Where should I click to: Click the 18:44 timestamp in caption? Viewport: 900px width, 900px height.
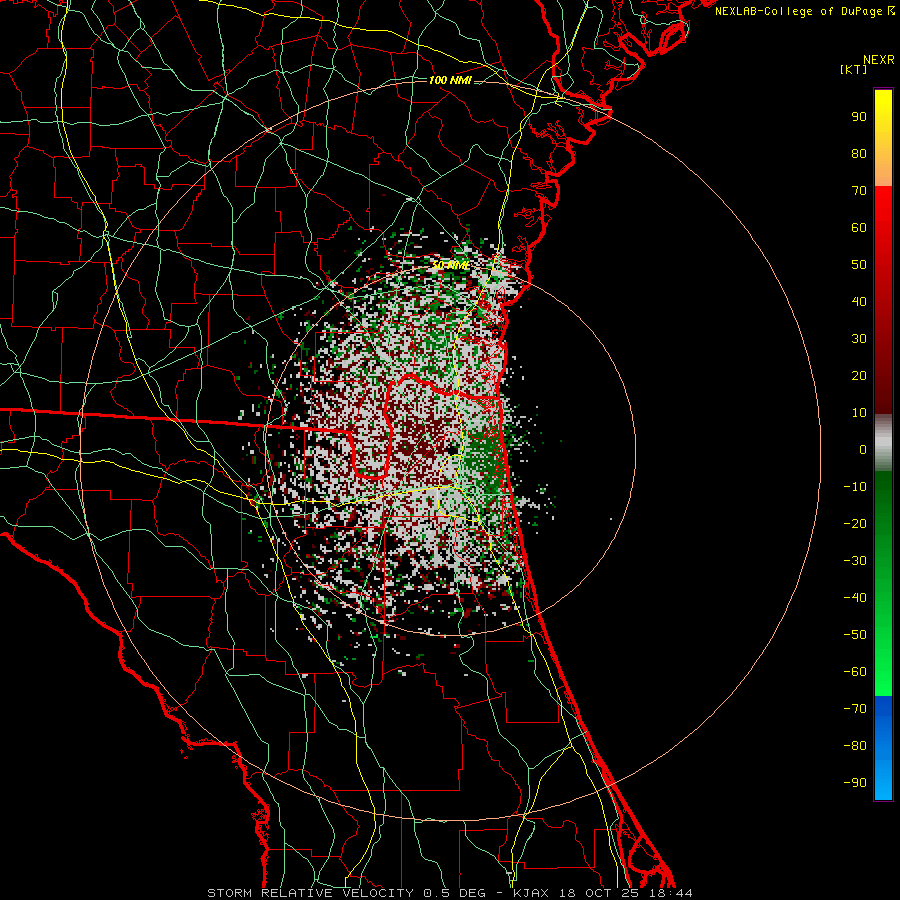671,893
